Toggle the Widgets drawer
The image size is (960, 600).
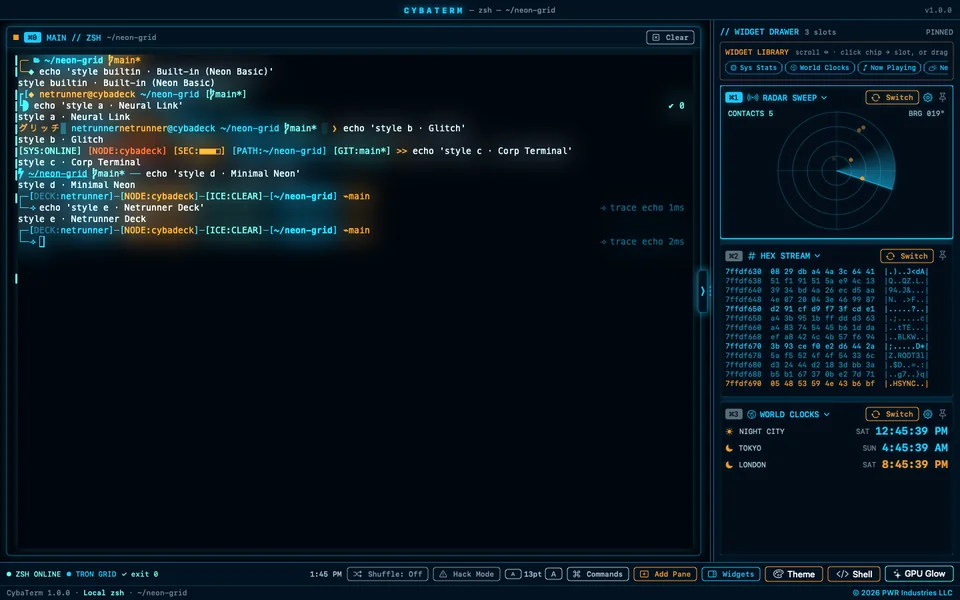(x=731, y=574)
